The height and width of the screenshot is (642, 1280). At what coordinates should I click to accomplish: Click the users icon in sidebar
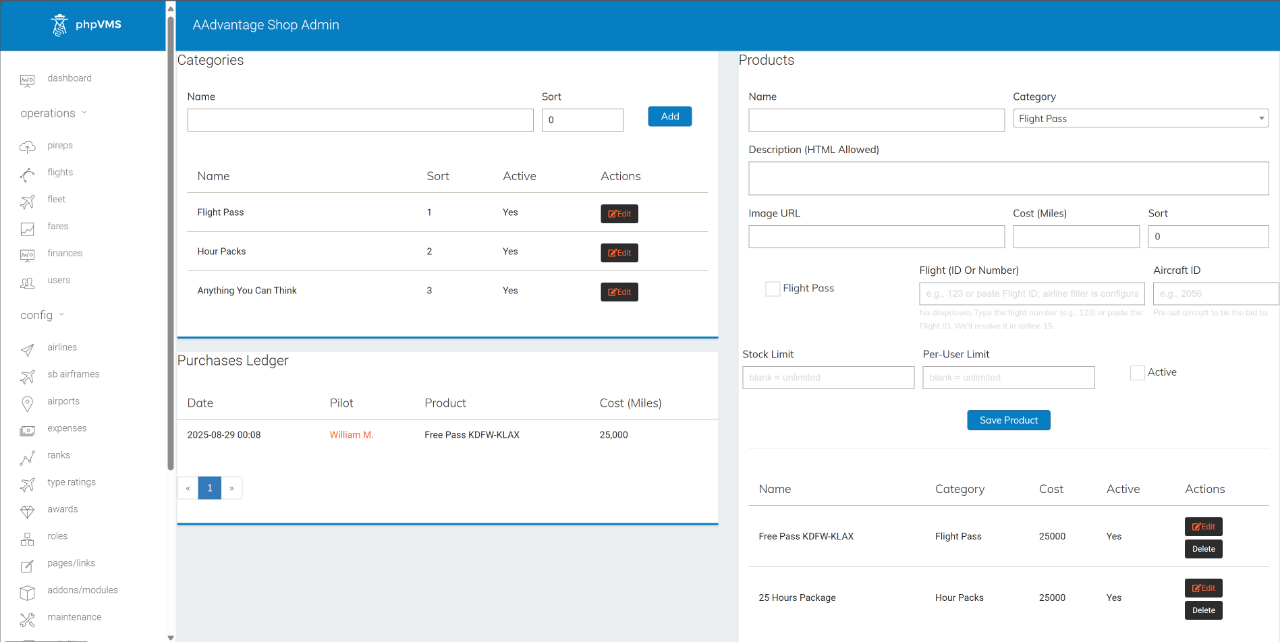tap(28, 282)
